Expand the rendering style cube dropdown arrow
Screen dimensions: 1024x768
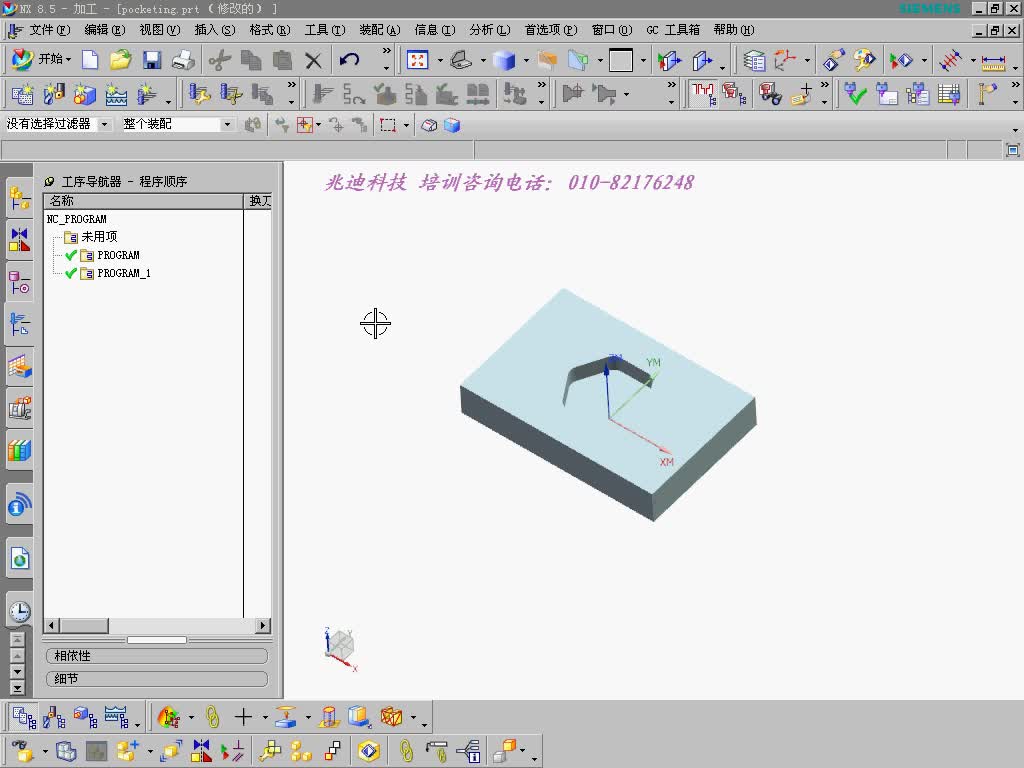coord(526,61)
